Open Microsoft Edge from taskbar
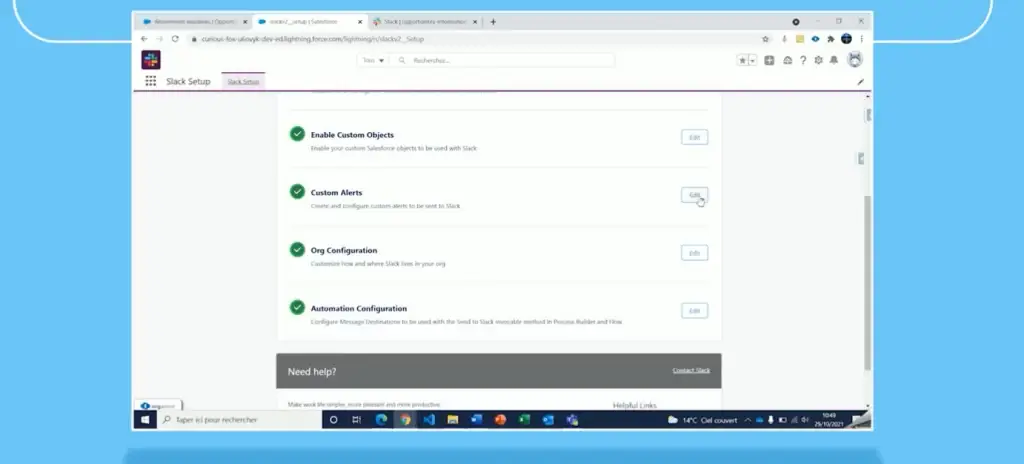1024x464 pixels. click(381, 420)
